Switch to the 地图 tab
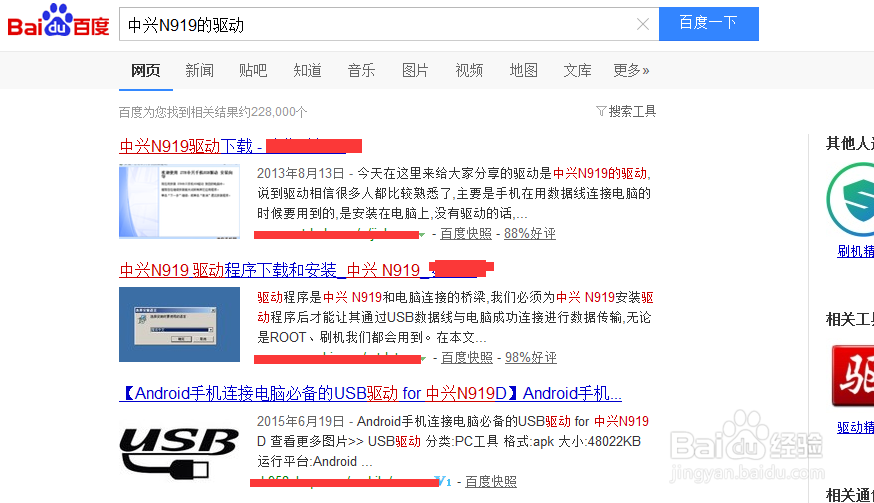 tap(523, 70)
